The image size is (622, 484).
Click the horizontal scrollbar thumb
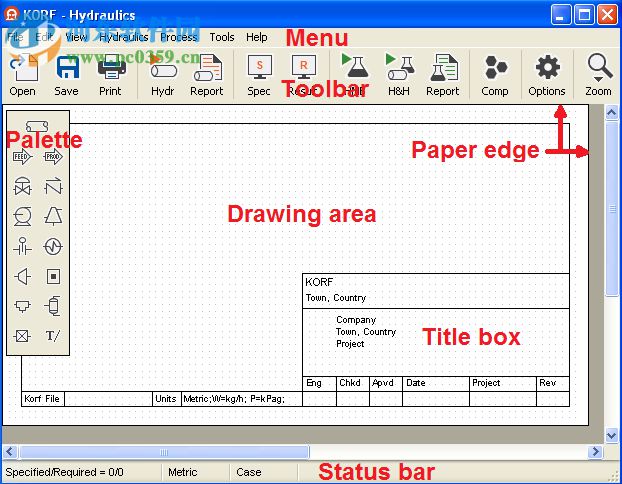tap(164, 451)
